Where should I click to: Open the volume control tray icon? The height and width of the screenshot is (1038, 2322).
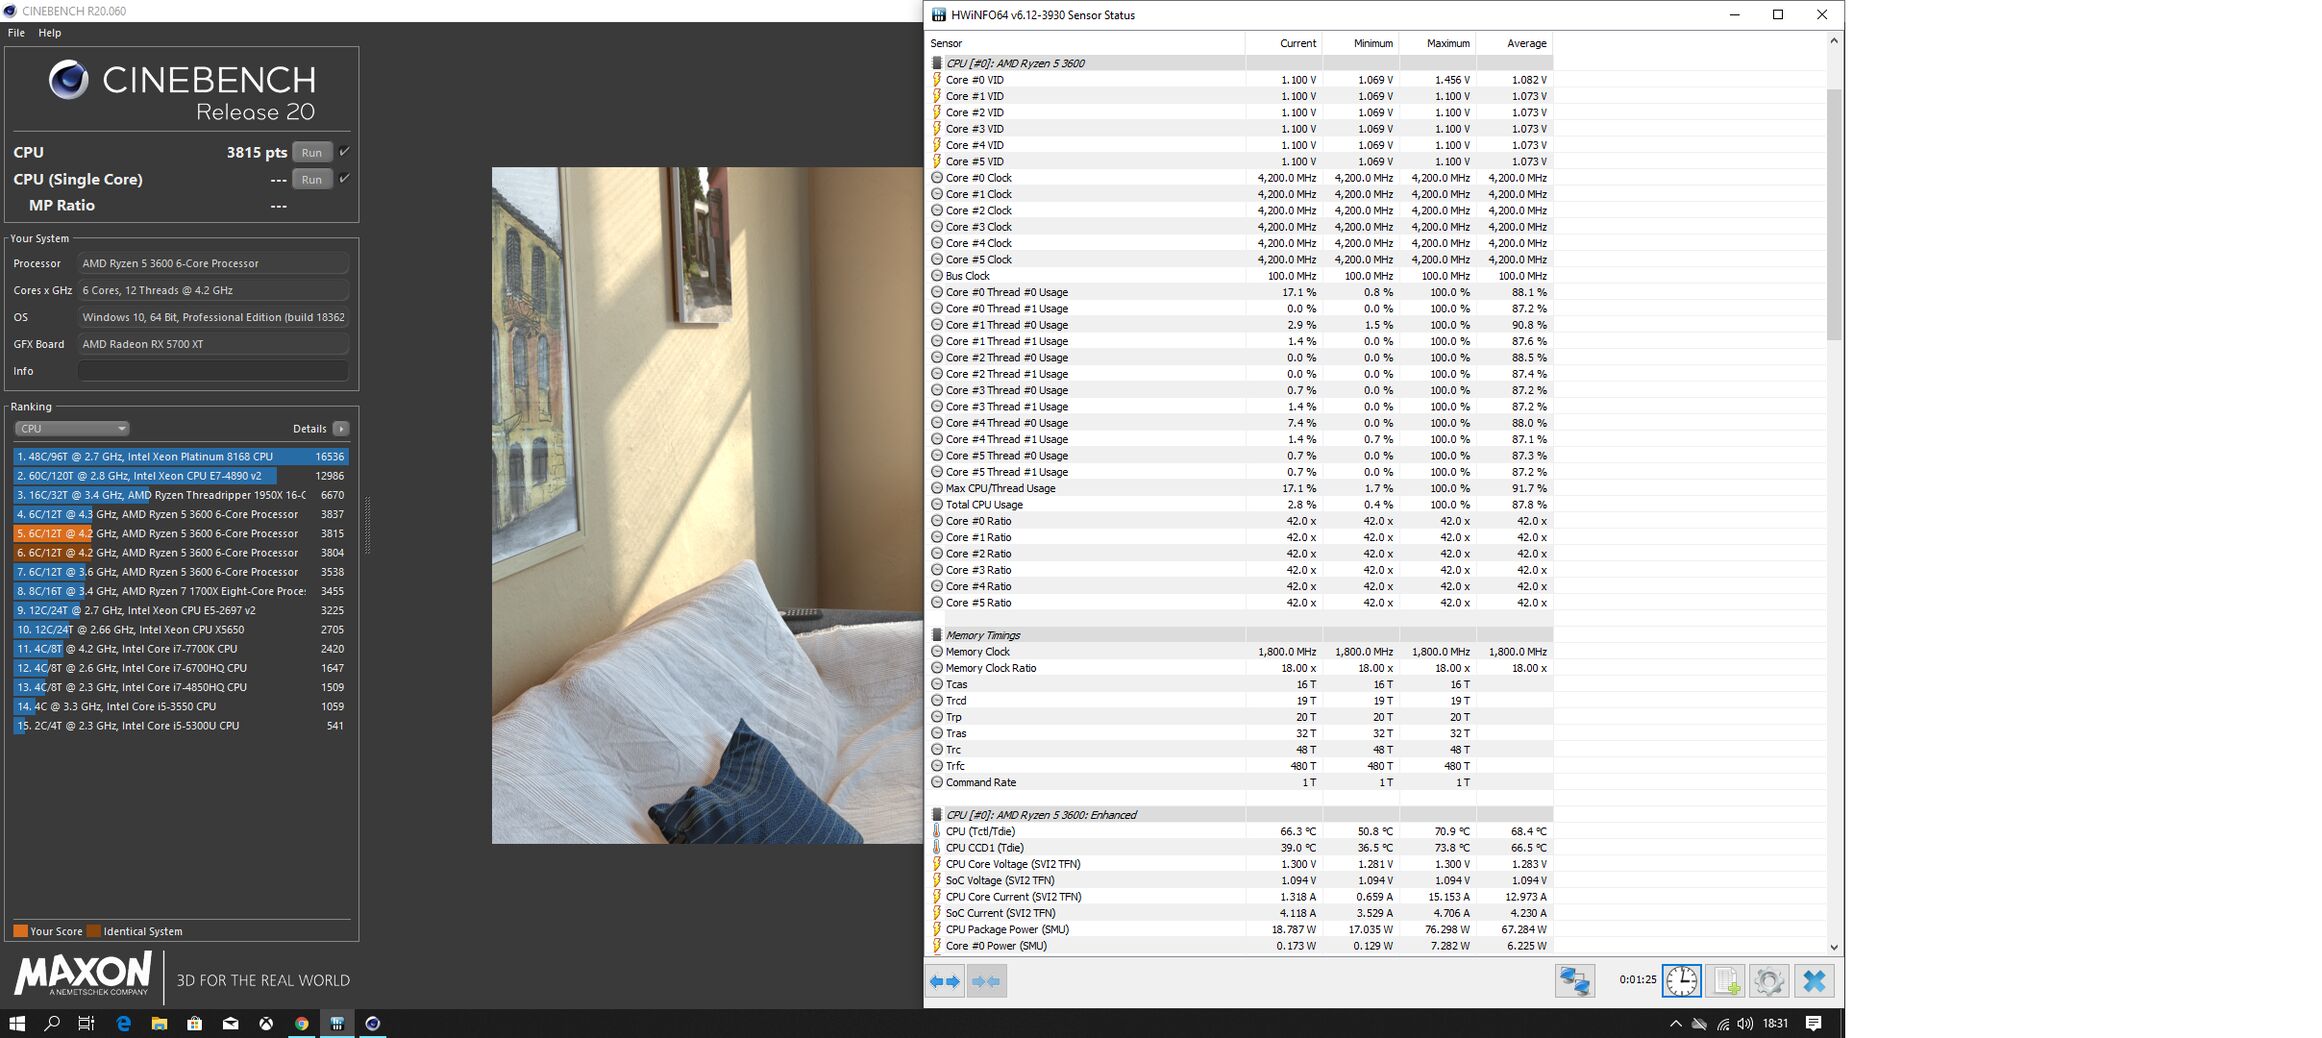1745,1023
